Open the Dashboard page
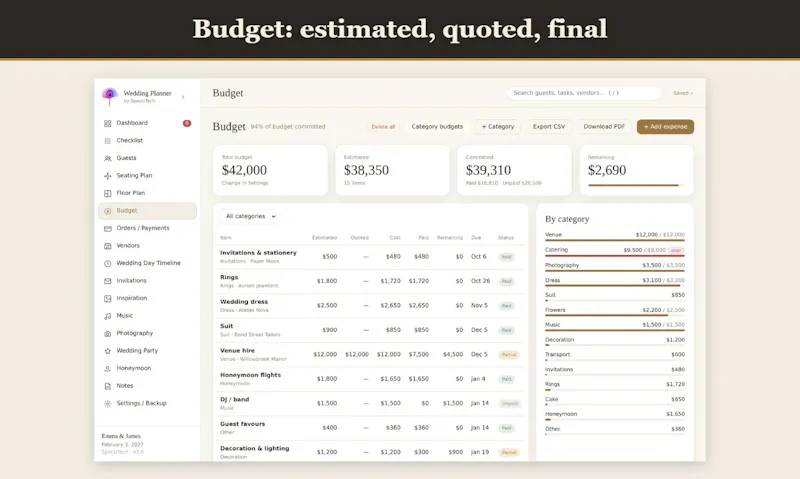800x479 pixels. pyautogui.click(x=147, y=123)
